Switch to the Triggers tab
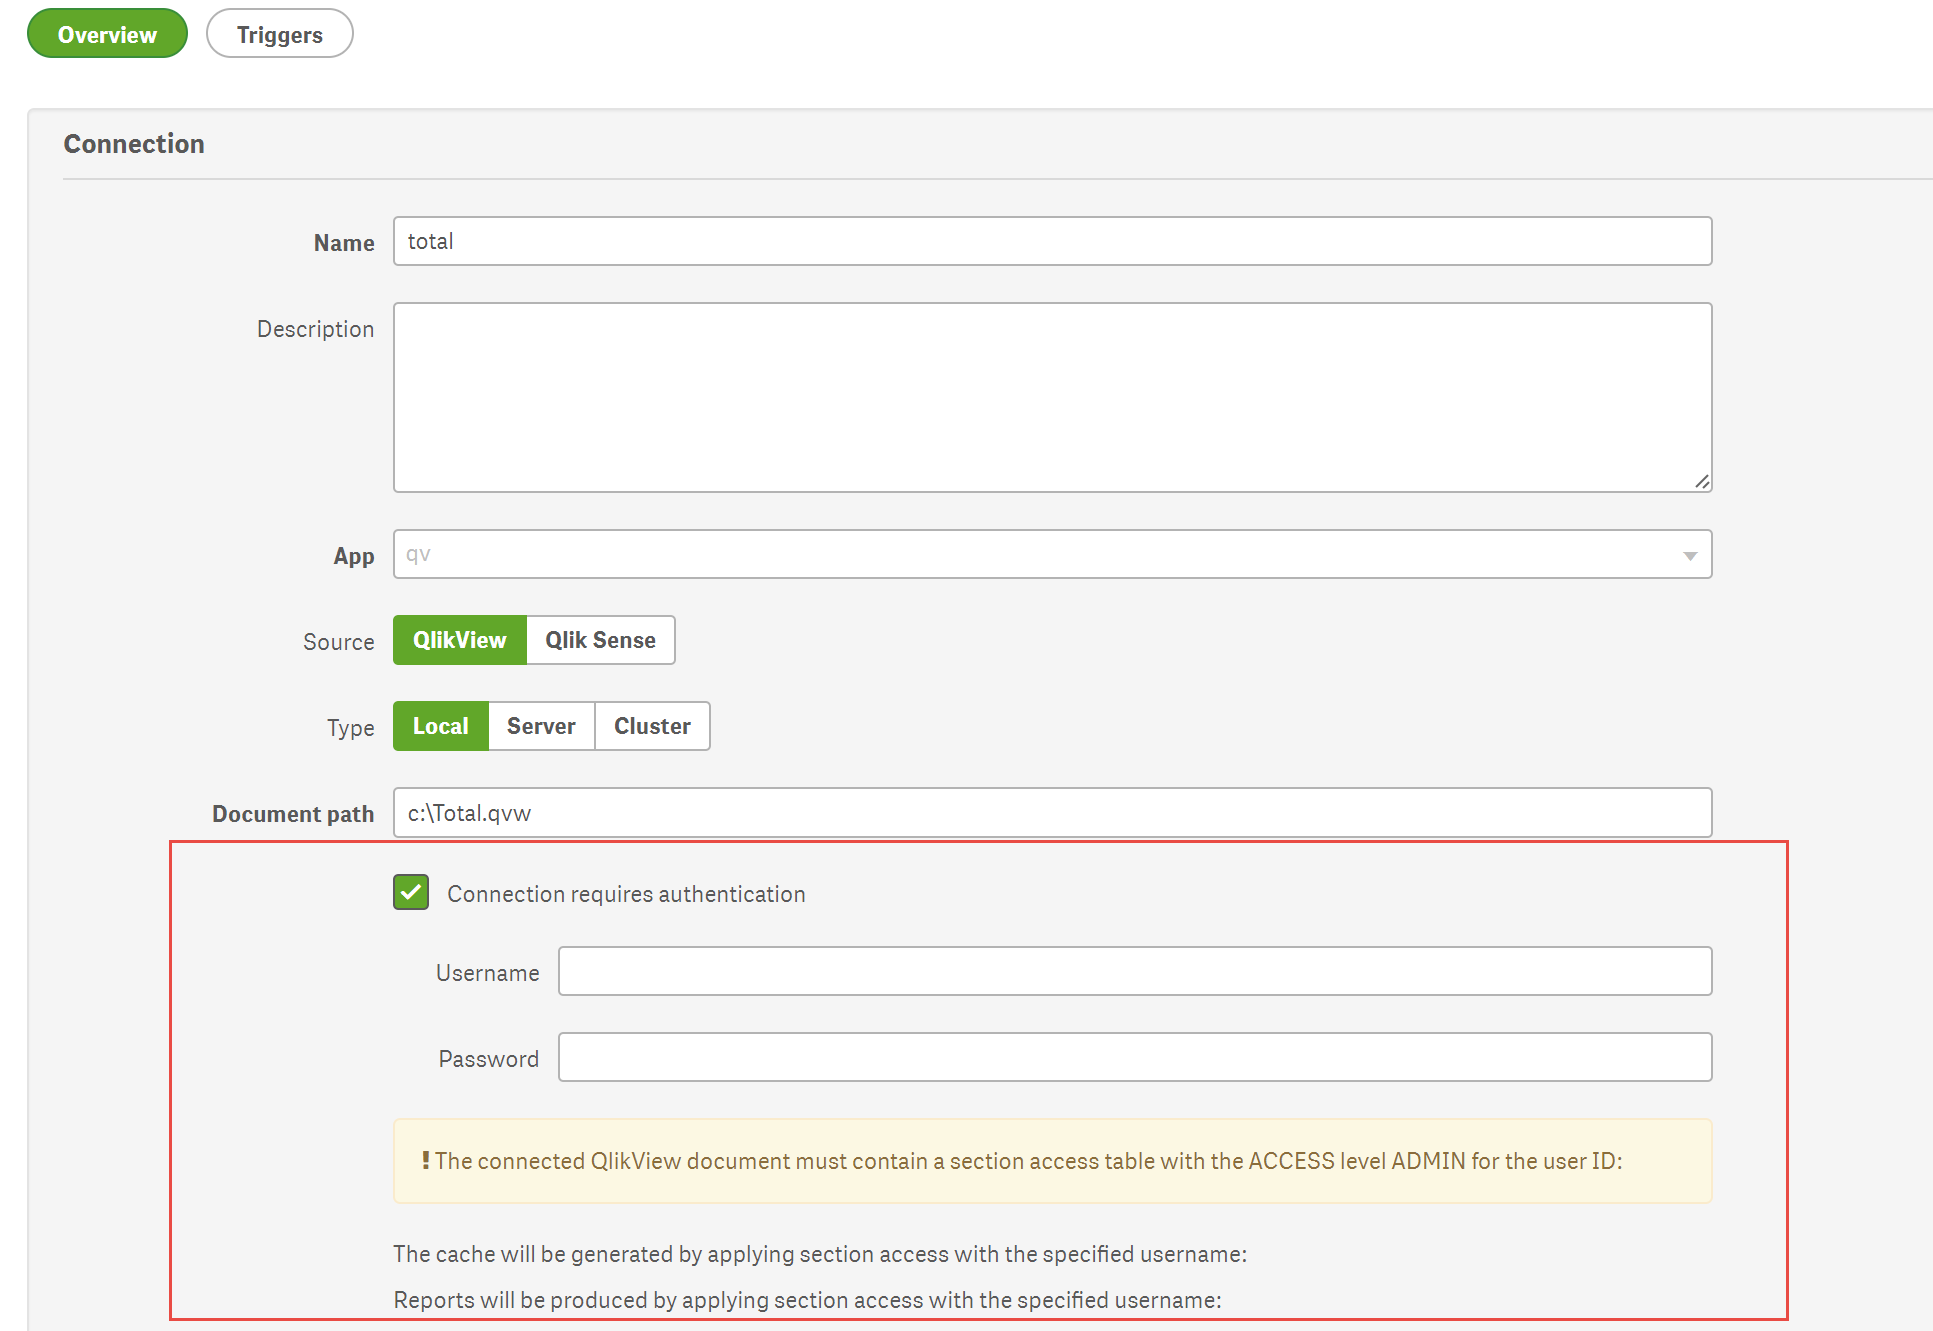 pyautogui.click(x=279, y=33)
